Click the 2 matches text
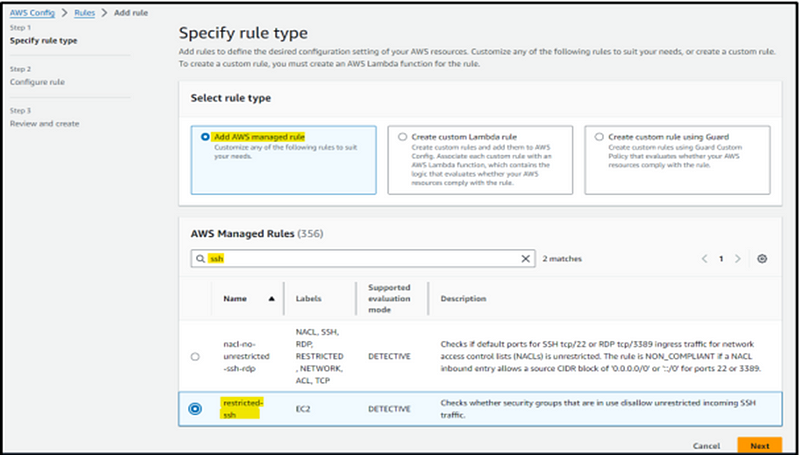Screen dimensions: 800x455 click(x=562, y=259)
